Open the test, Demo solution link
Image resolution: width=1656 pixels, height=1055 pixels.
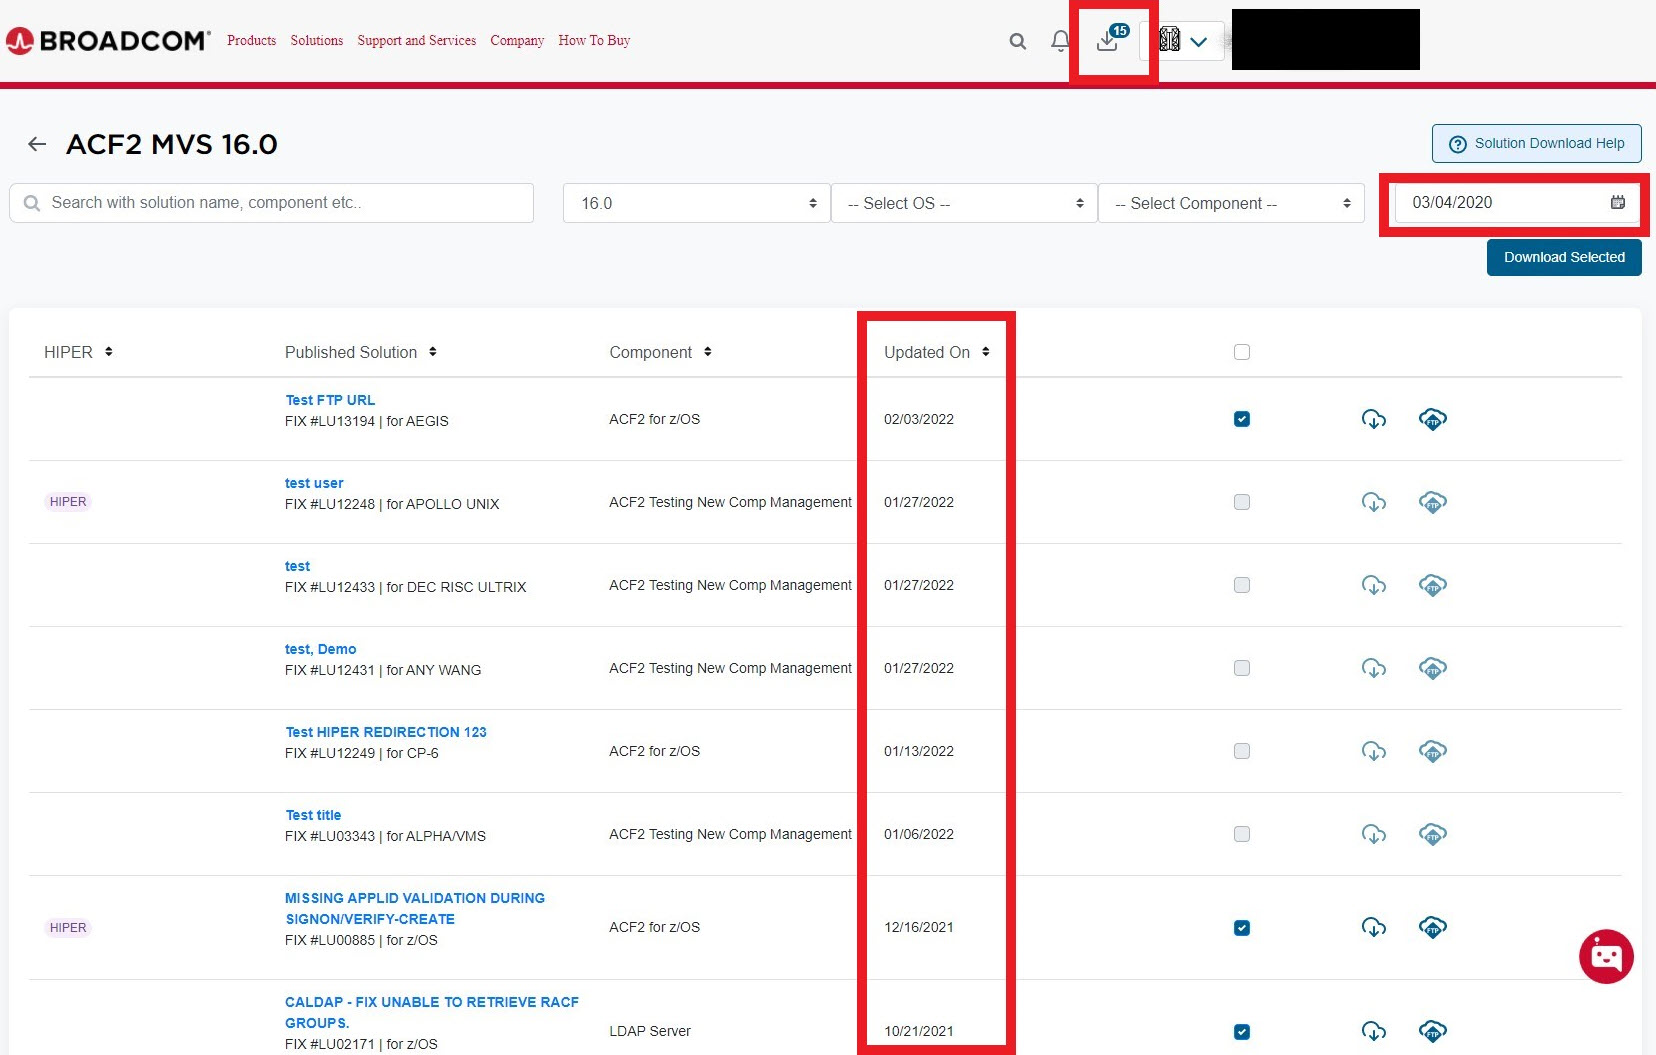(x=320, y=649)
